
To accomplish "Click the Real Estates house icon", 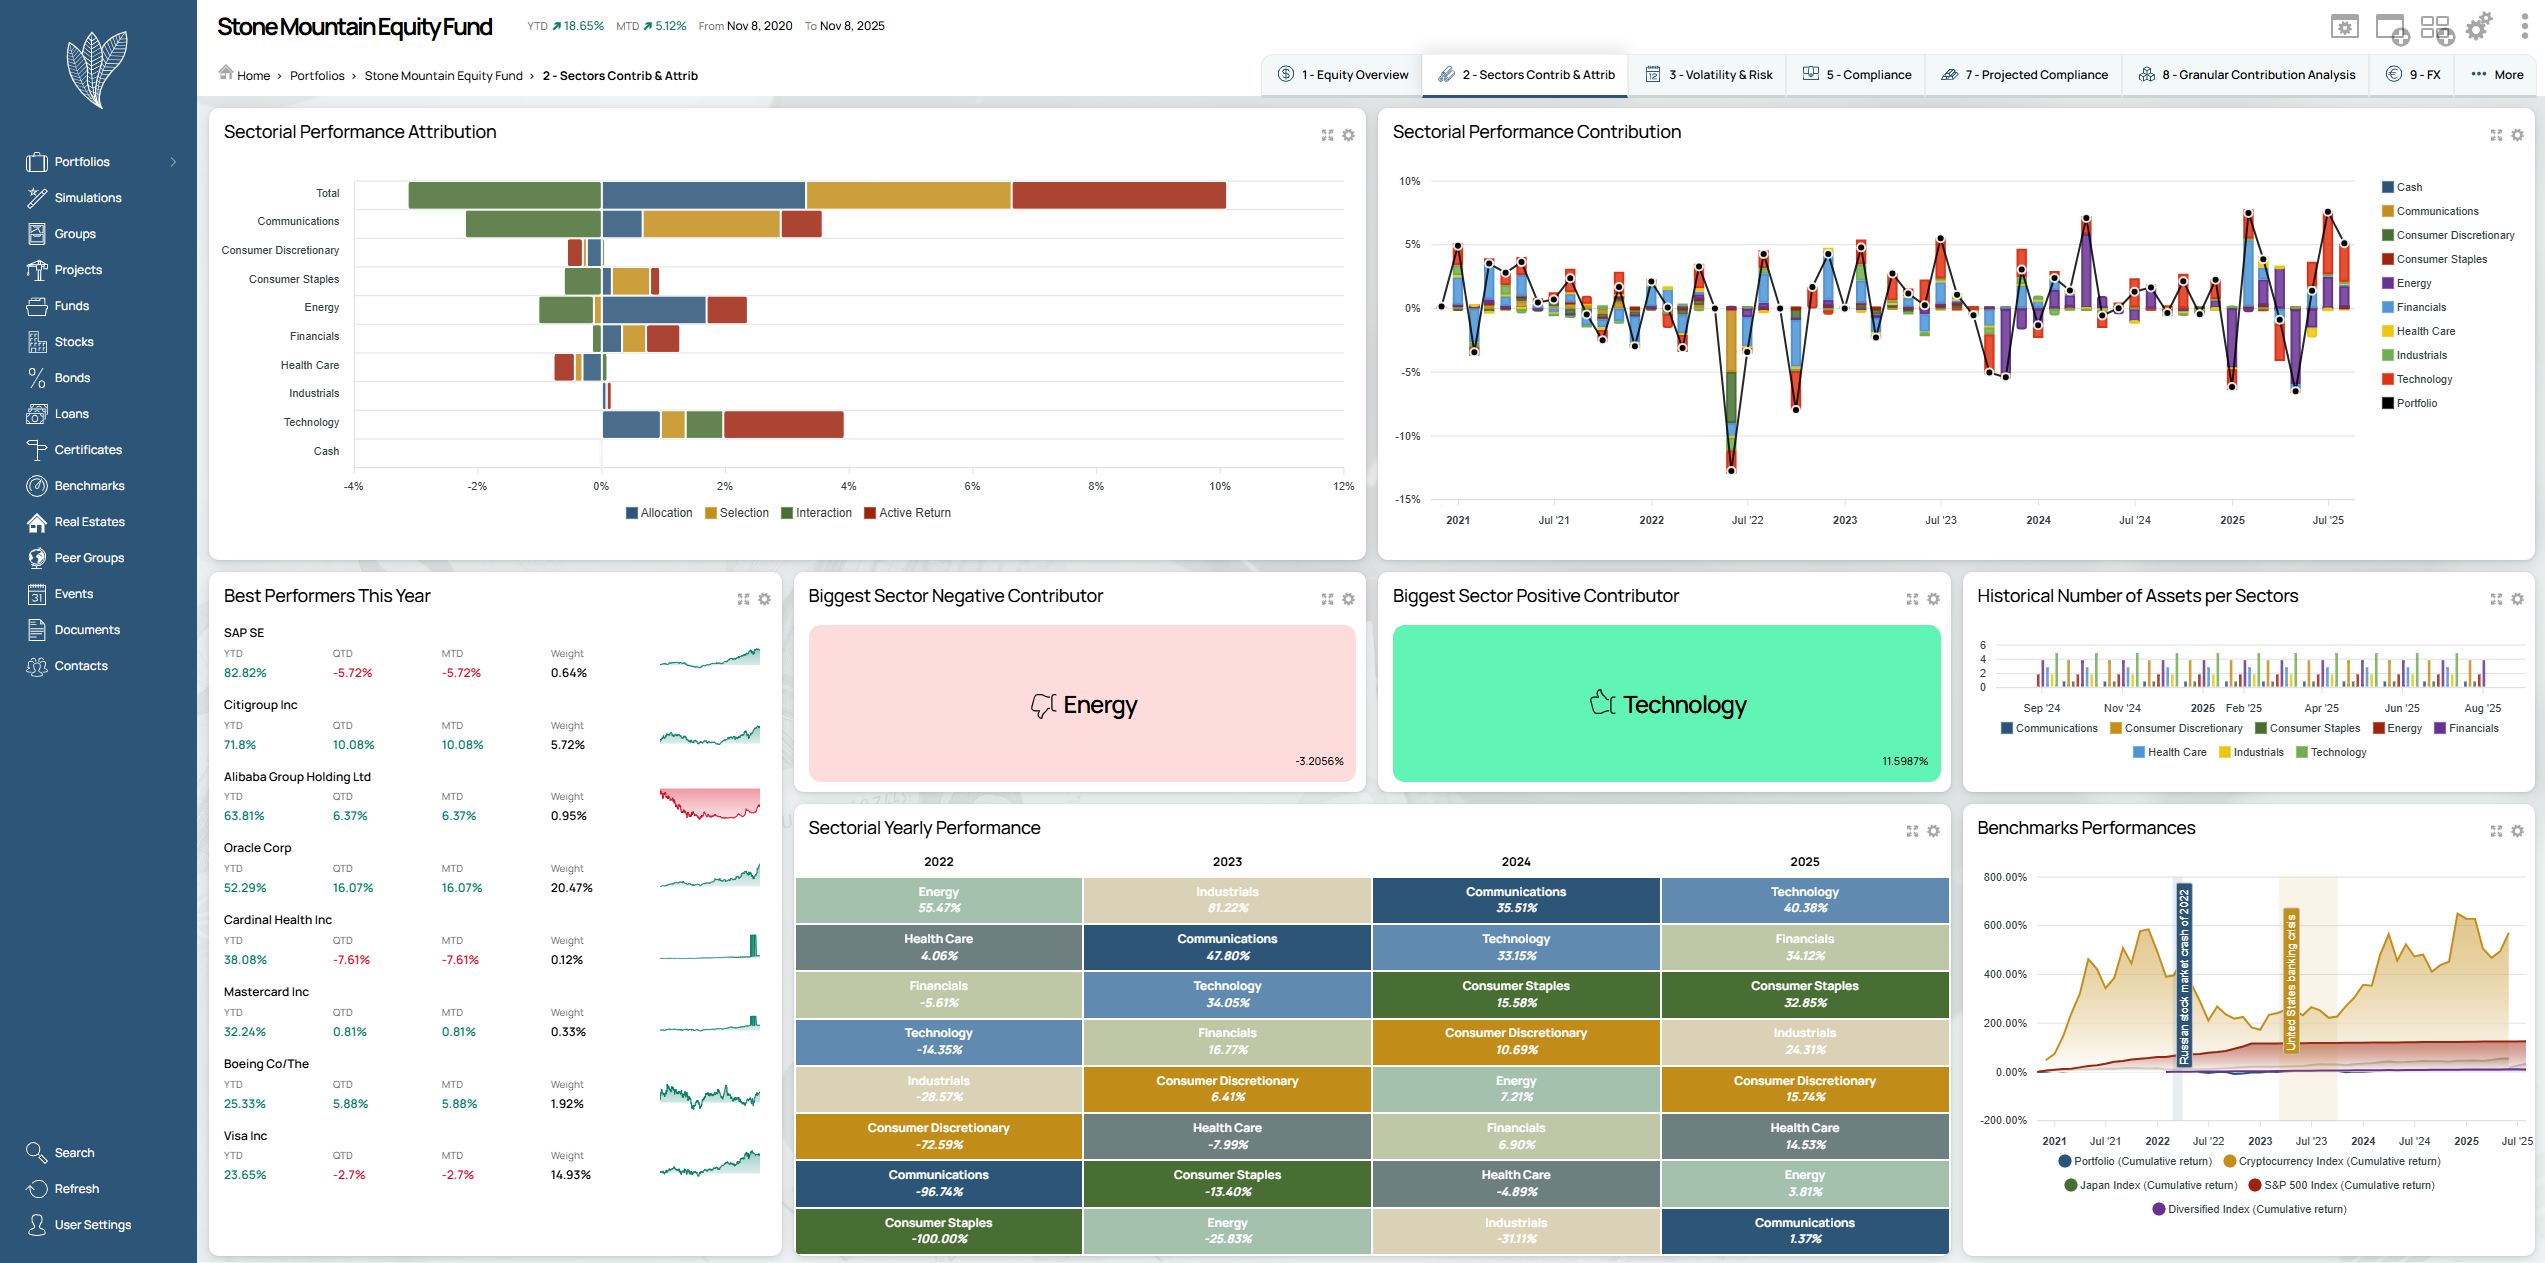I will click(37, 522).
